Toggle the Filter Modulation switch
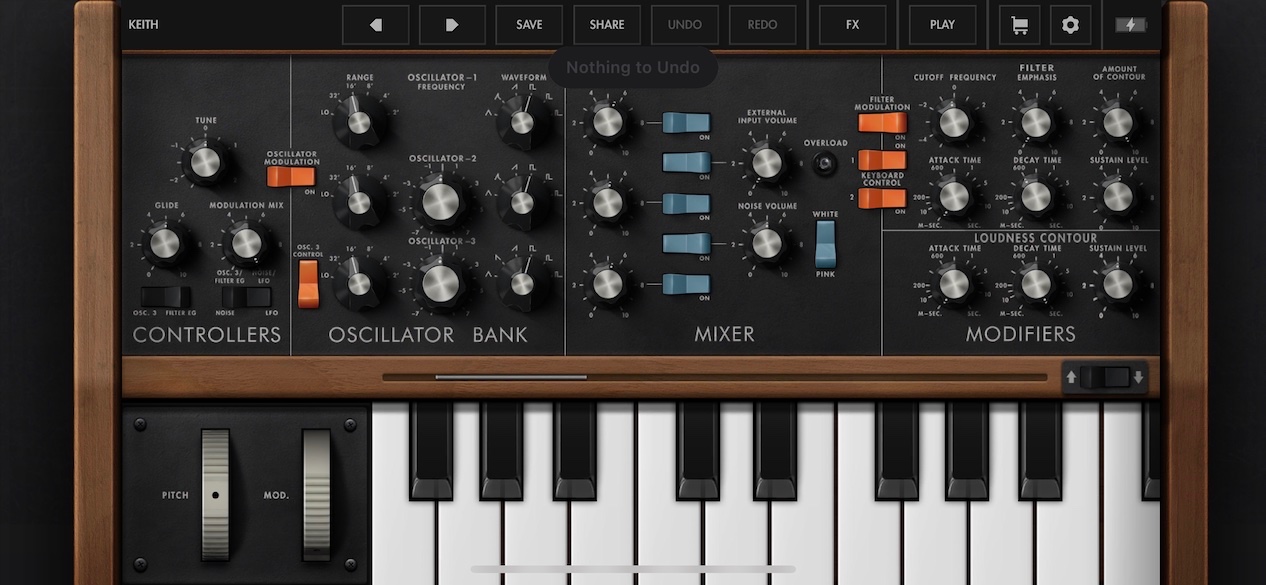The image size is (1266, 585). coord(881,122)
